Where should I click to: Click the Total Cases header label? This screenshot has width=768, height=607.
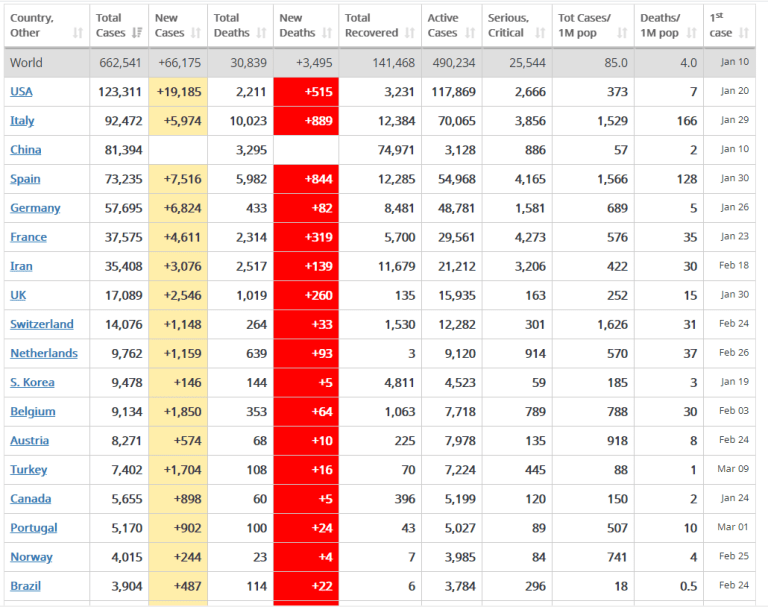[111, 25]
